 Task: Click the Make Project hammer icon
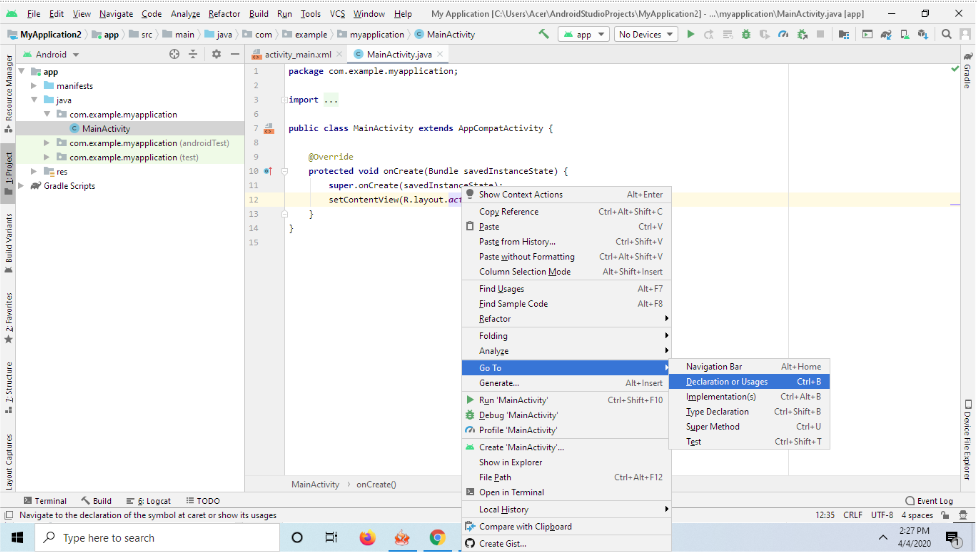(544, 34)
